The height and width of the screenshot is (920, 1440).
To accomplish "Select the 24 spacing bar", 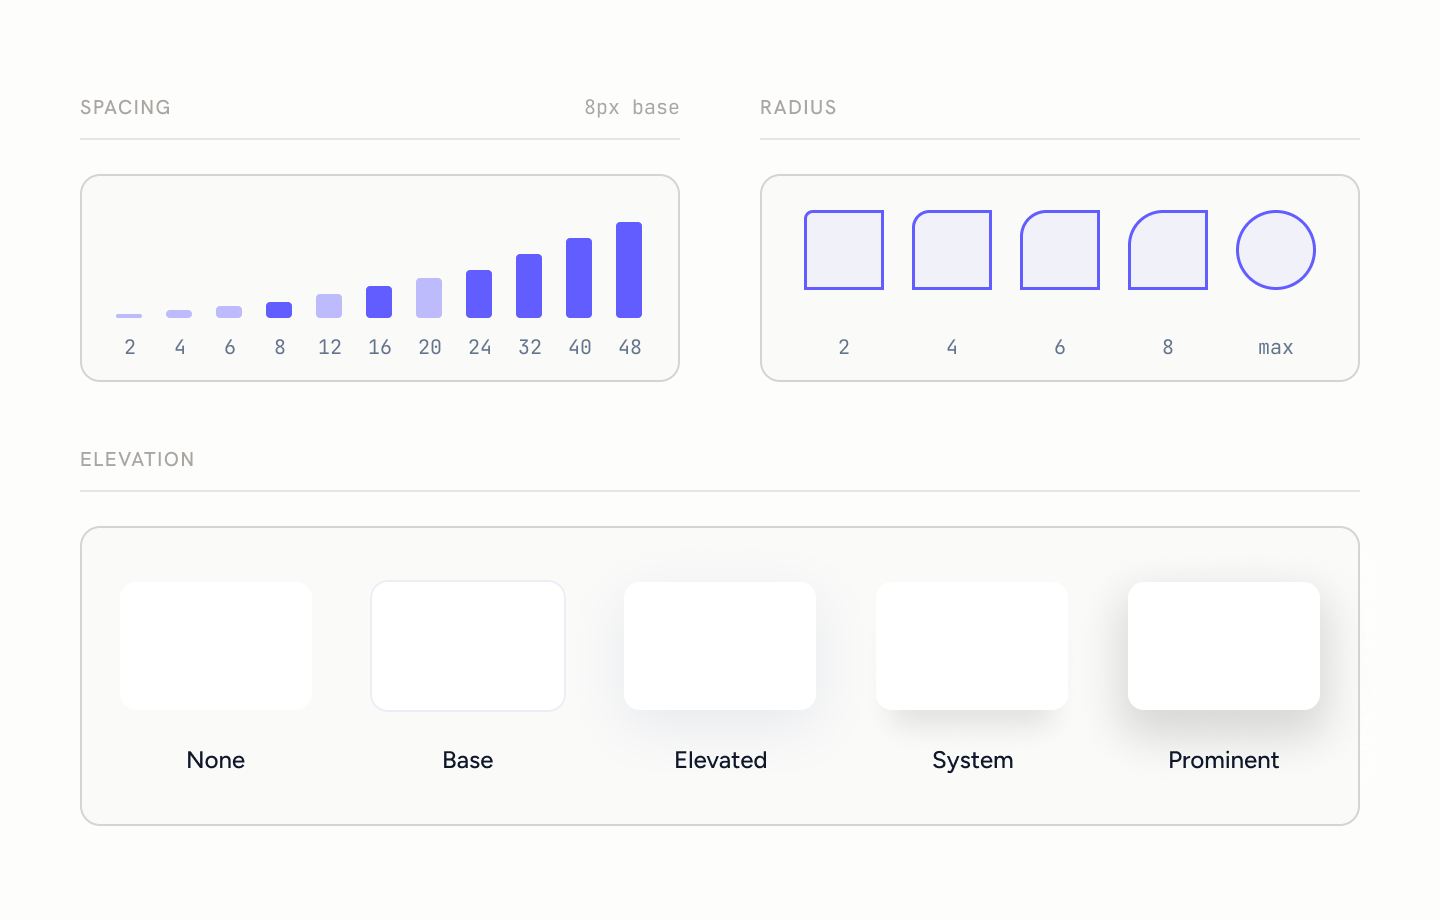I will [479, 294].
